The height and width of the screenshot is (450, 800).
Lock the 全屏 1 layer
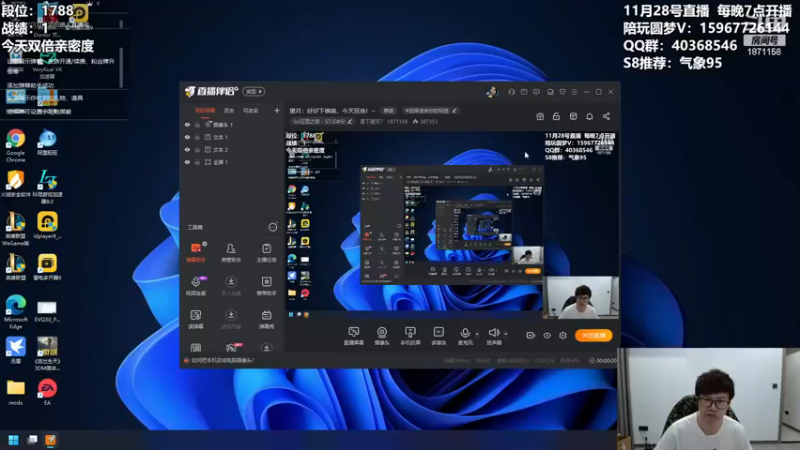pos(197,162)
